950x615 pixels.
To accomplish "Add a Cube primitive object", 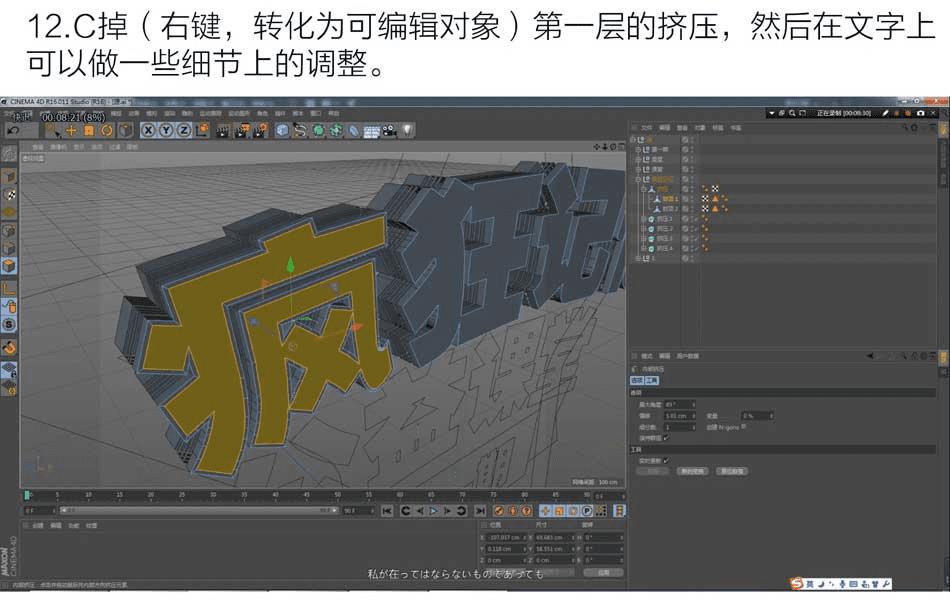I will (x=282, y=130).
